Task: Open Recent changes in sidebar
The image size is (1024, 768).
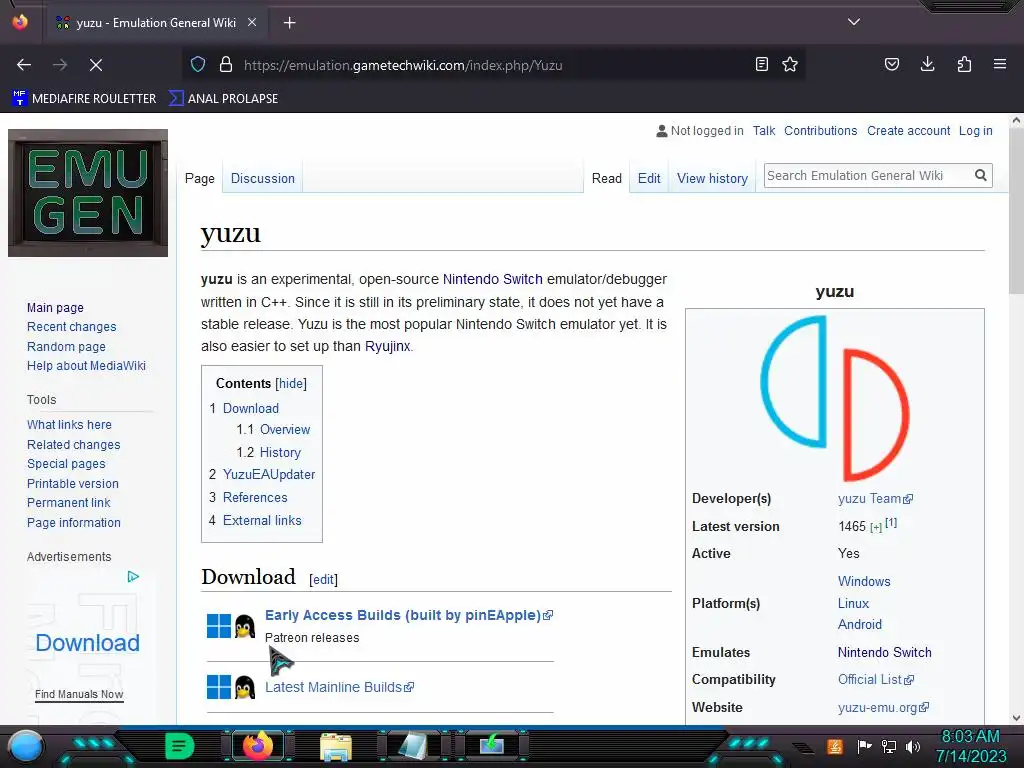Action: (x=71, y=327)
